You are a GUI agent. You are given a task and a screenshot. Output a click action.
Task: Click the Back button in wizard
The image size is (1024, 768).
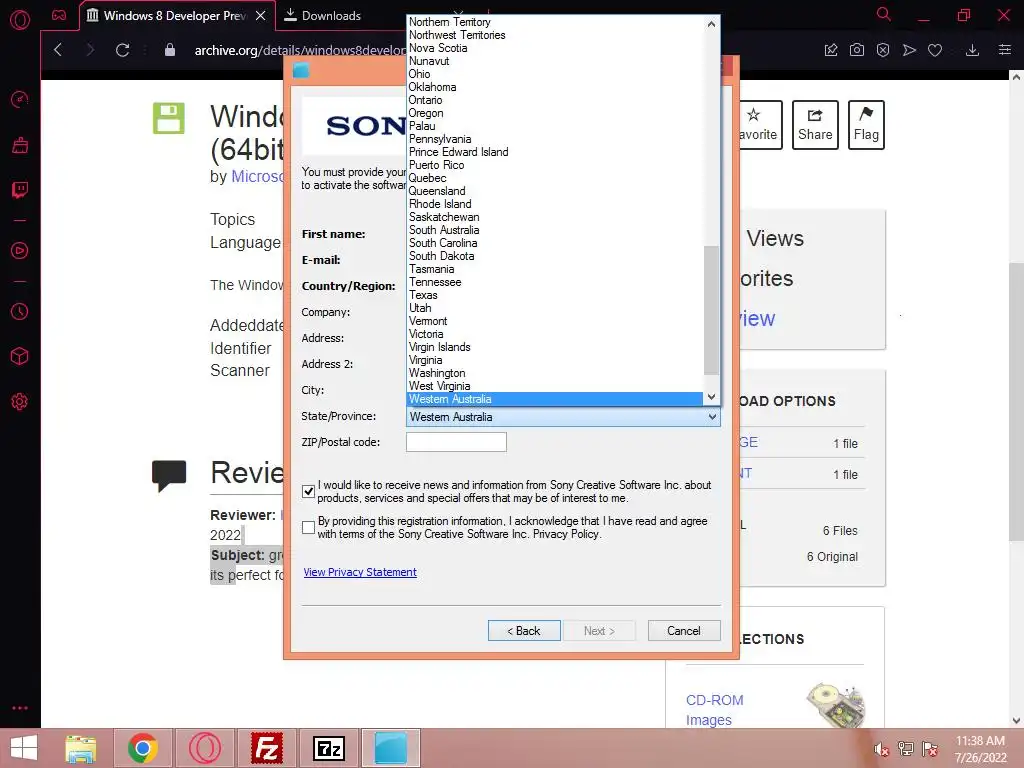point(524,631)
